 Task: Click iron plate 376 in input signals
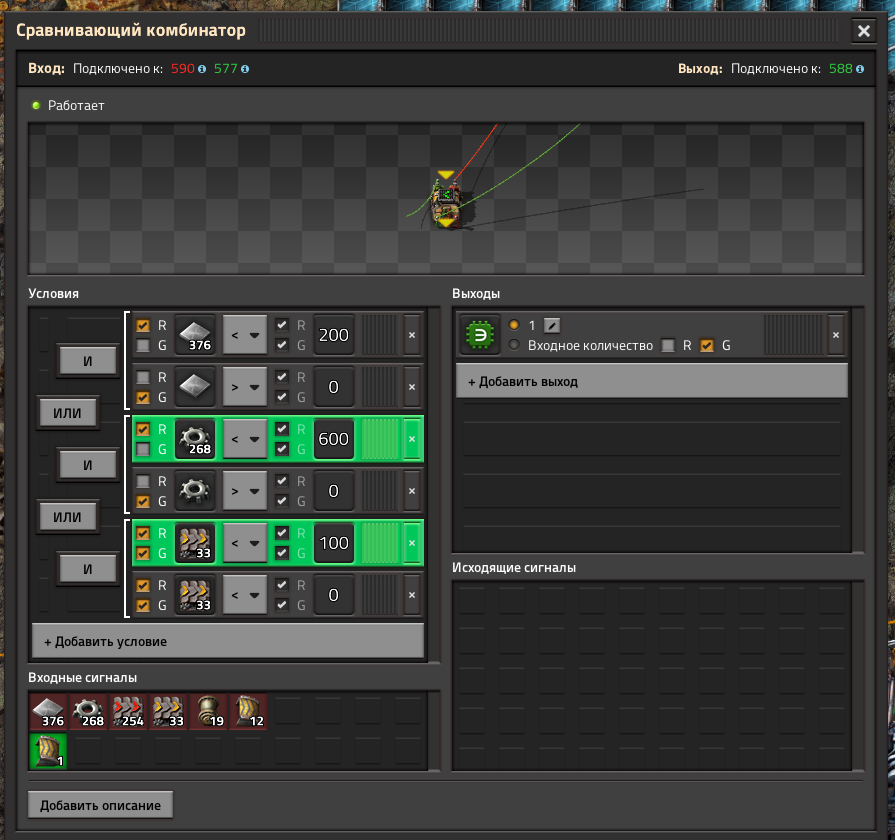coord(49,712)
